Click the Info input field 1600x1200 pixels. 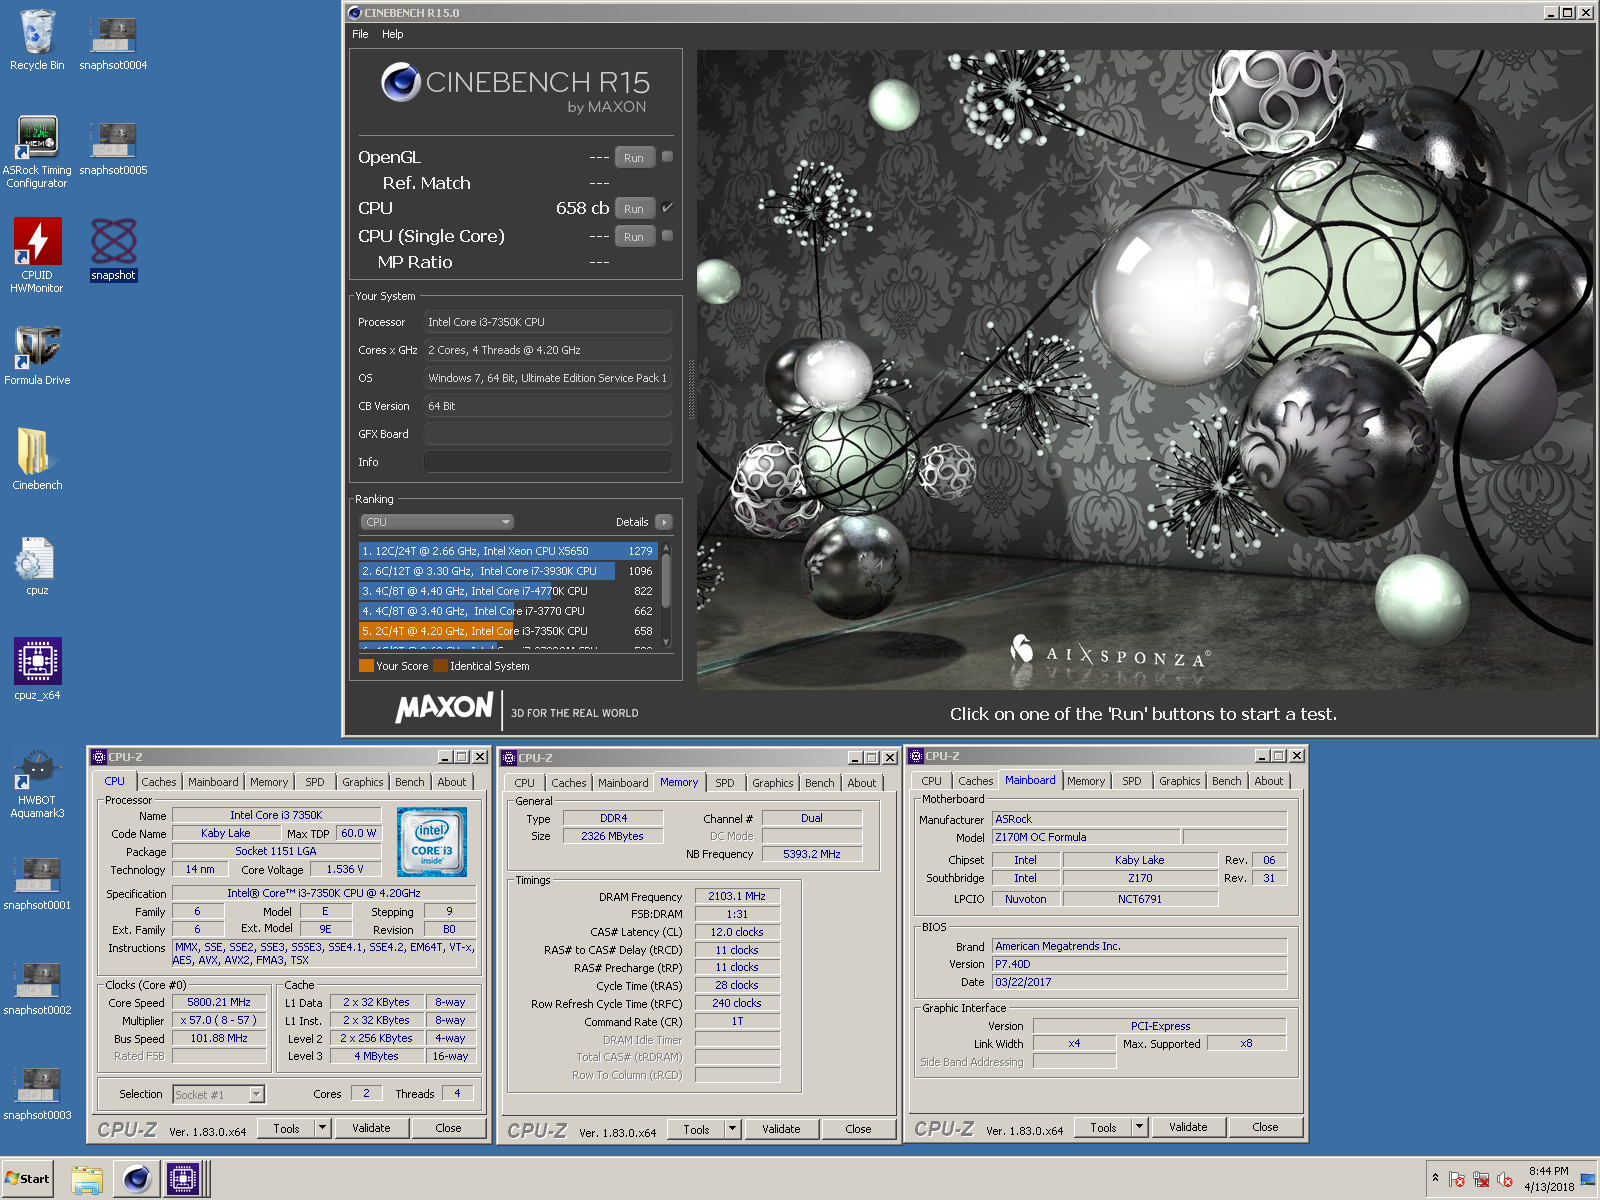click(x=548, y=462)
